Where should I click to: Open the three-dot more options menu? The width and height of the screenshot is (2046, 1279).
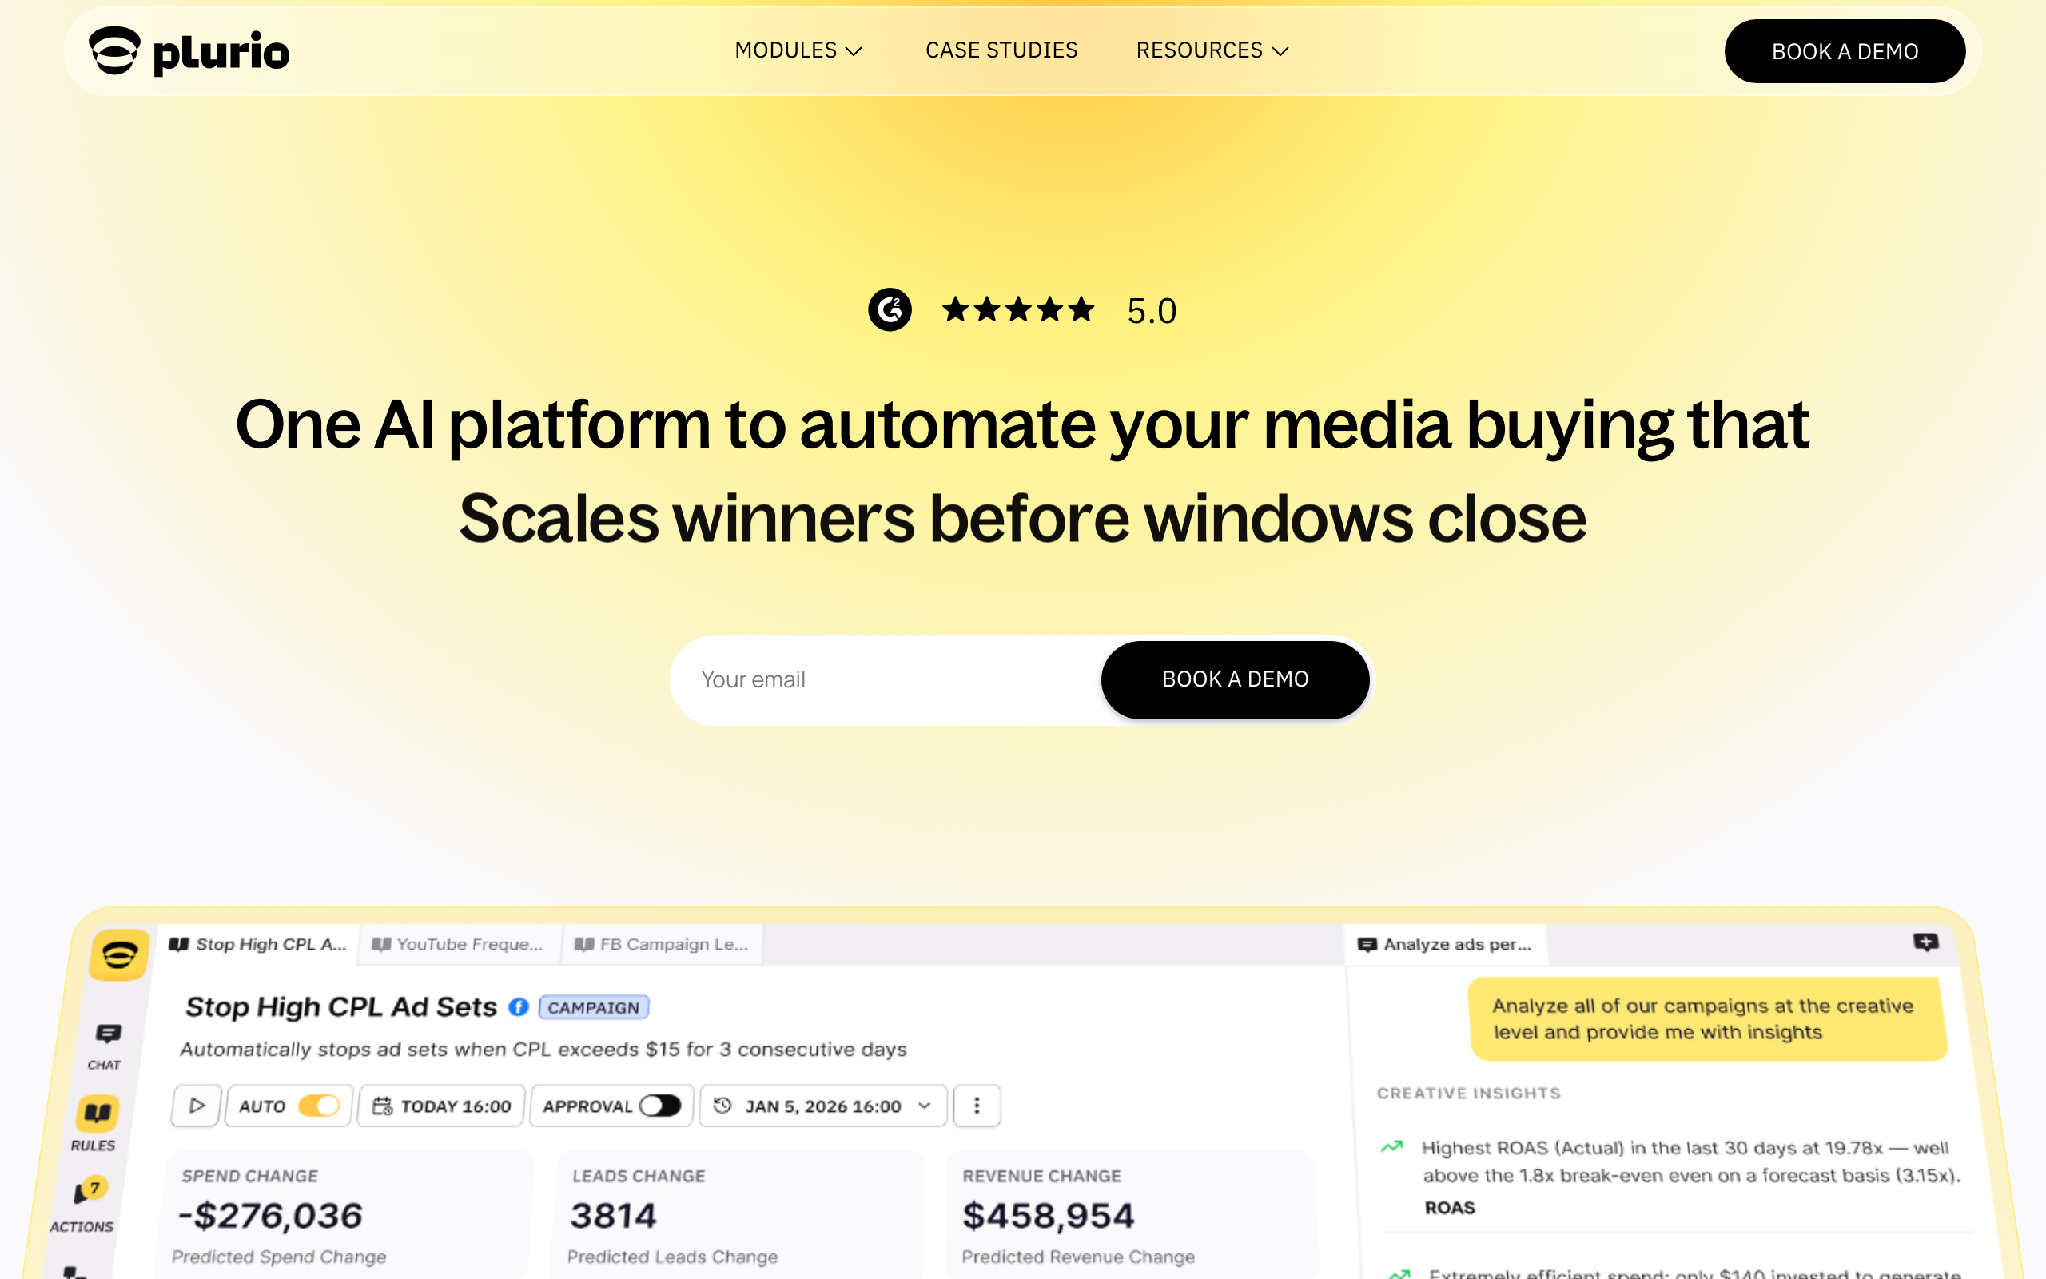point(977,1106)
